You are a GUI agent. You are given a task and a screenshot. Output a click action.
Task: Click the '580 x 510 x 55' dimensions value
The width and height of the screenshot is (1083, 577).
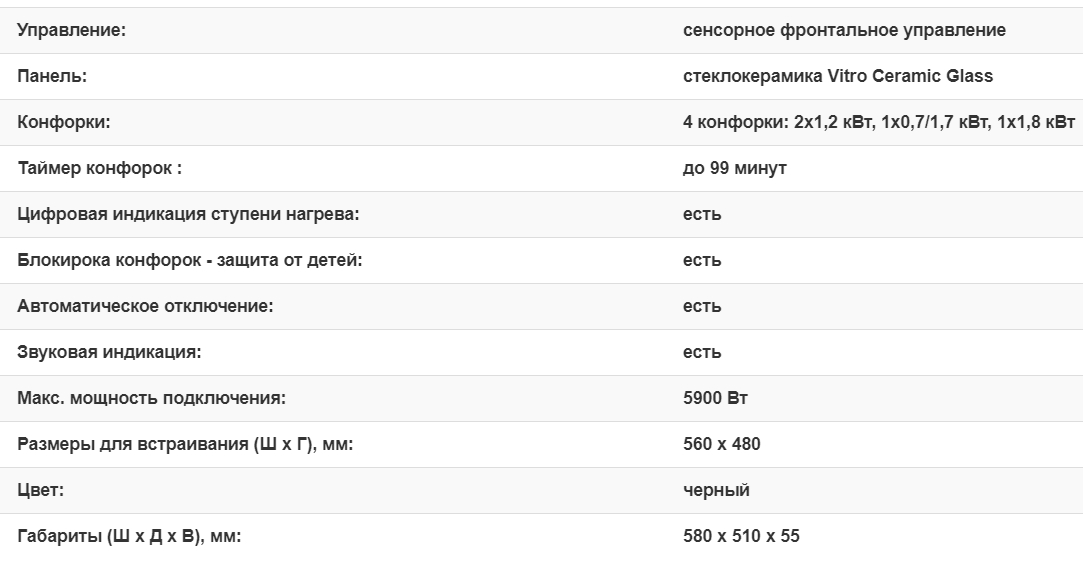pyautogui.click(x=741, y=536)
